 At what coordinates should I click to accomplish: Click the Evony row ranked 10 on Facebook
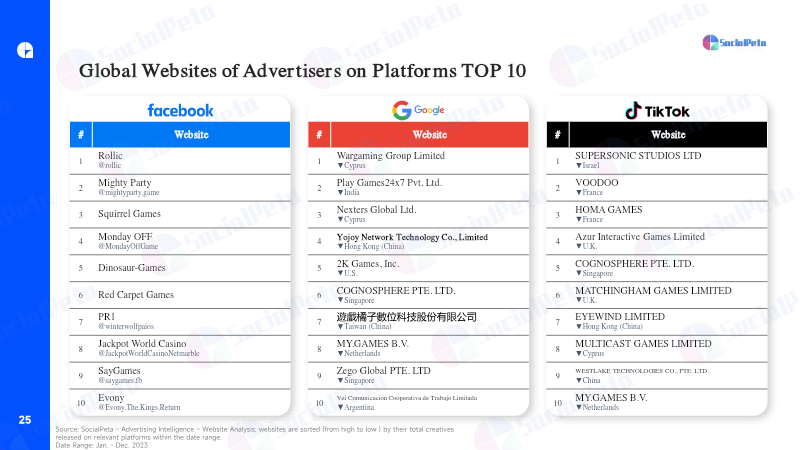pyautogui.click(x=180, y=403)
